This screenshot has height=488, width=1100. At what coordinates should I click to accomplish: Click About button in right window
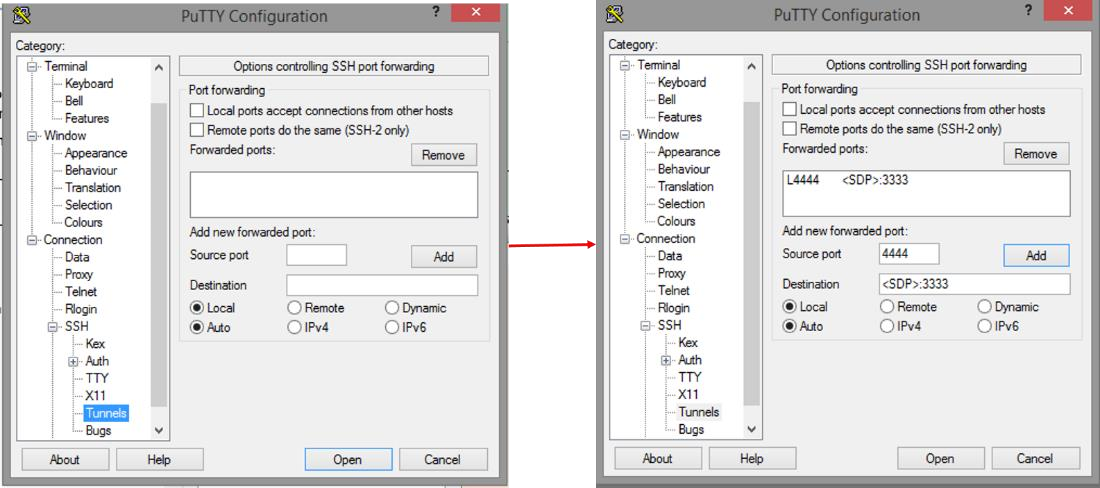click(x=657, y=459)
